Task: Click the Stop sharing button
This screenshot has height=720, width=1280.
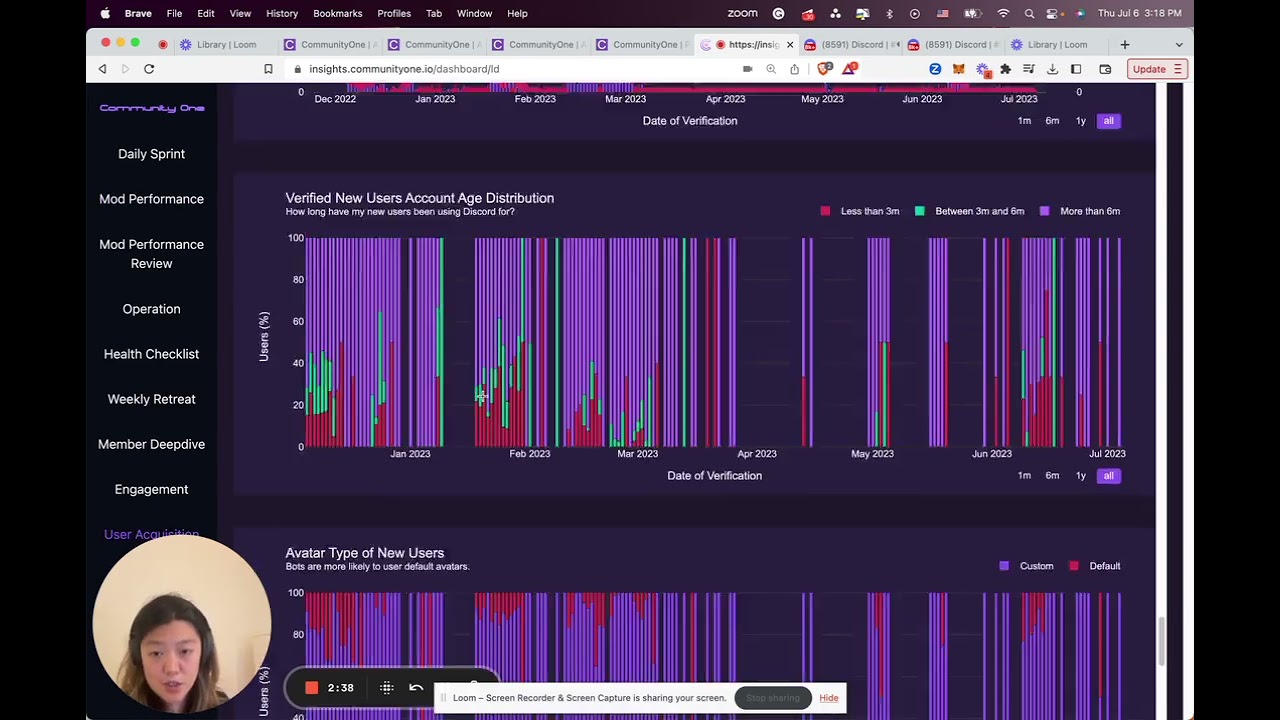Action: point(773,698)
